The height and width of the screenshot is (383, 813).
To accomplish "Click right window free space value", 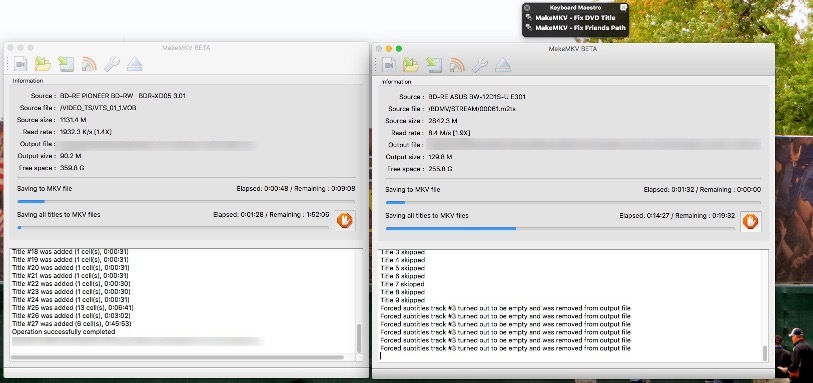I will point(441,169).
